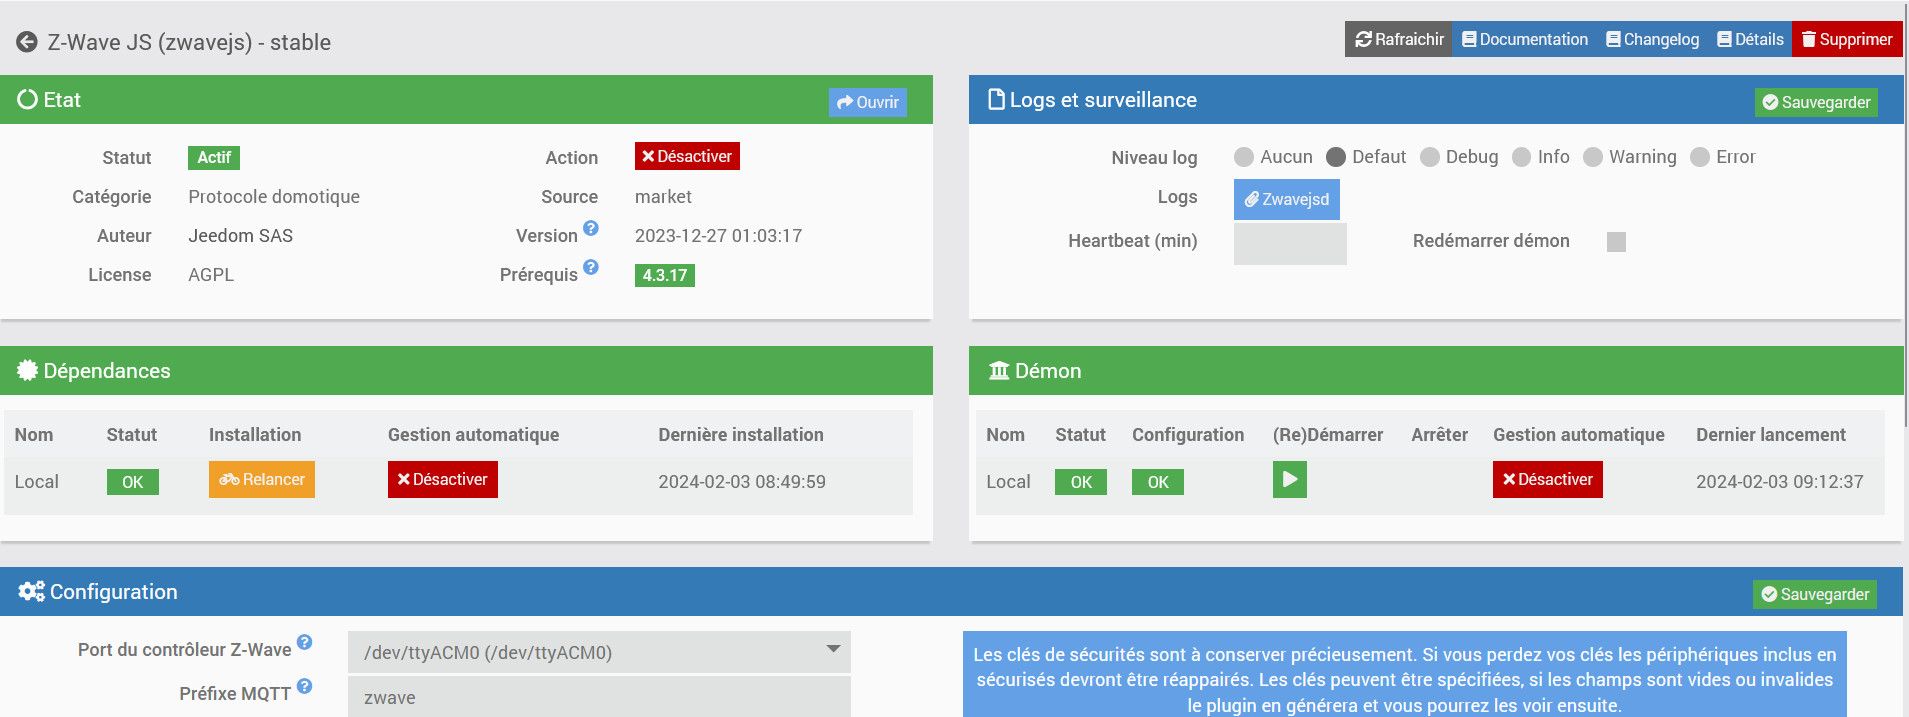Click the Jeedom SAS author text
Image resolution: width=1909 pixels, height=717 pixels.
tap(240, 236)
